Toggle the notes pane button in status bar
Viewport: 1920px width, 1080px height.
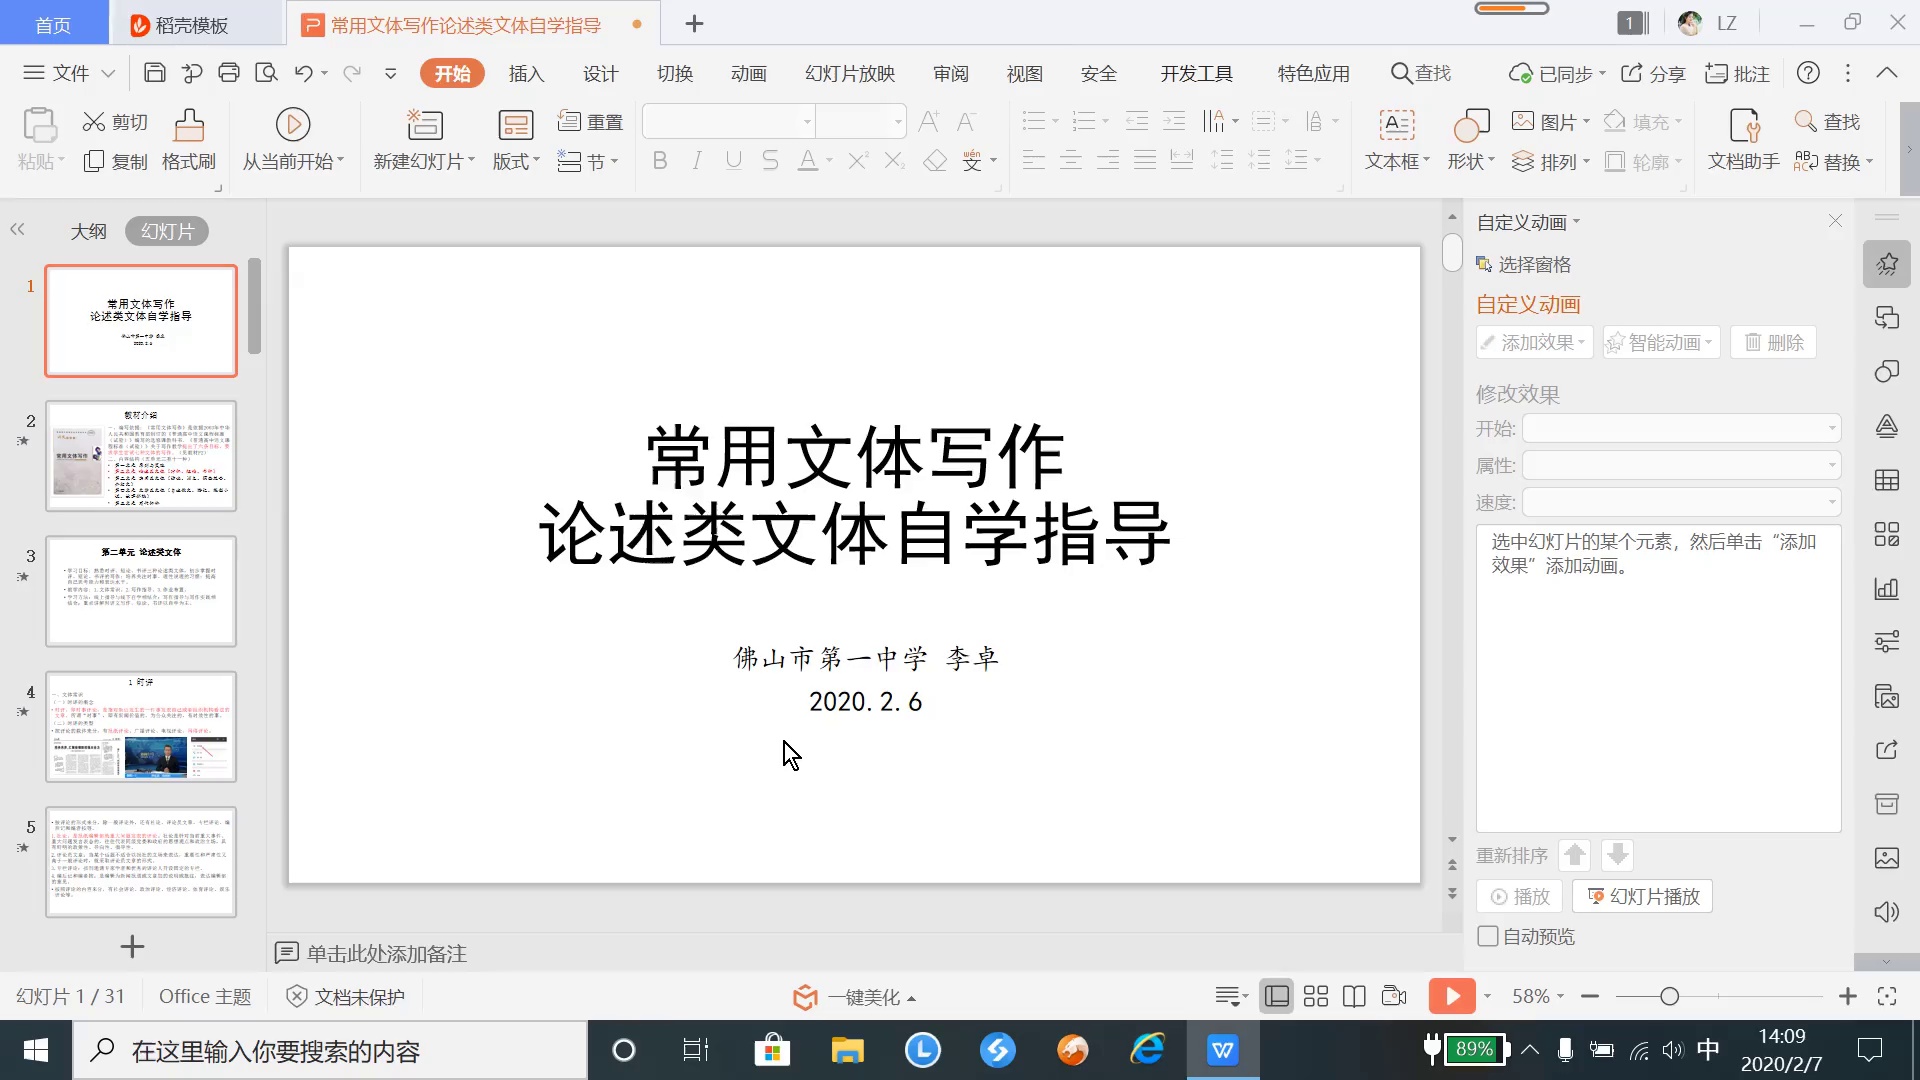point(1232,996)
